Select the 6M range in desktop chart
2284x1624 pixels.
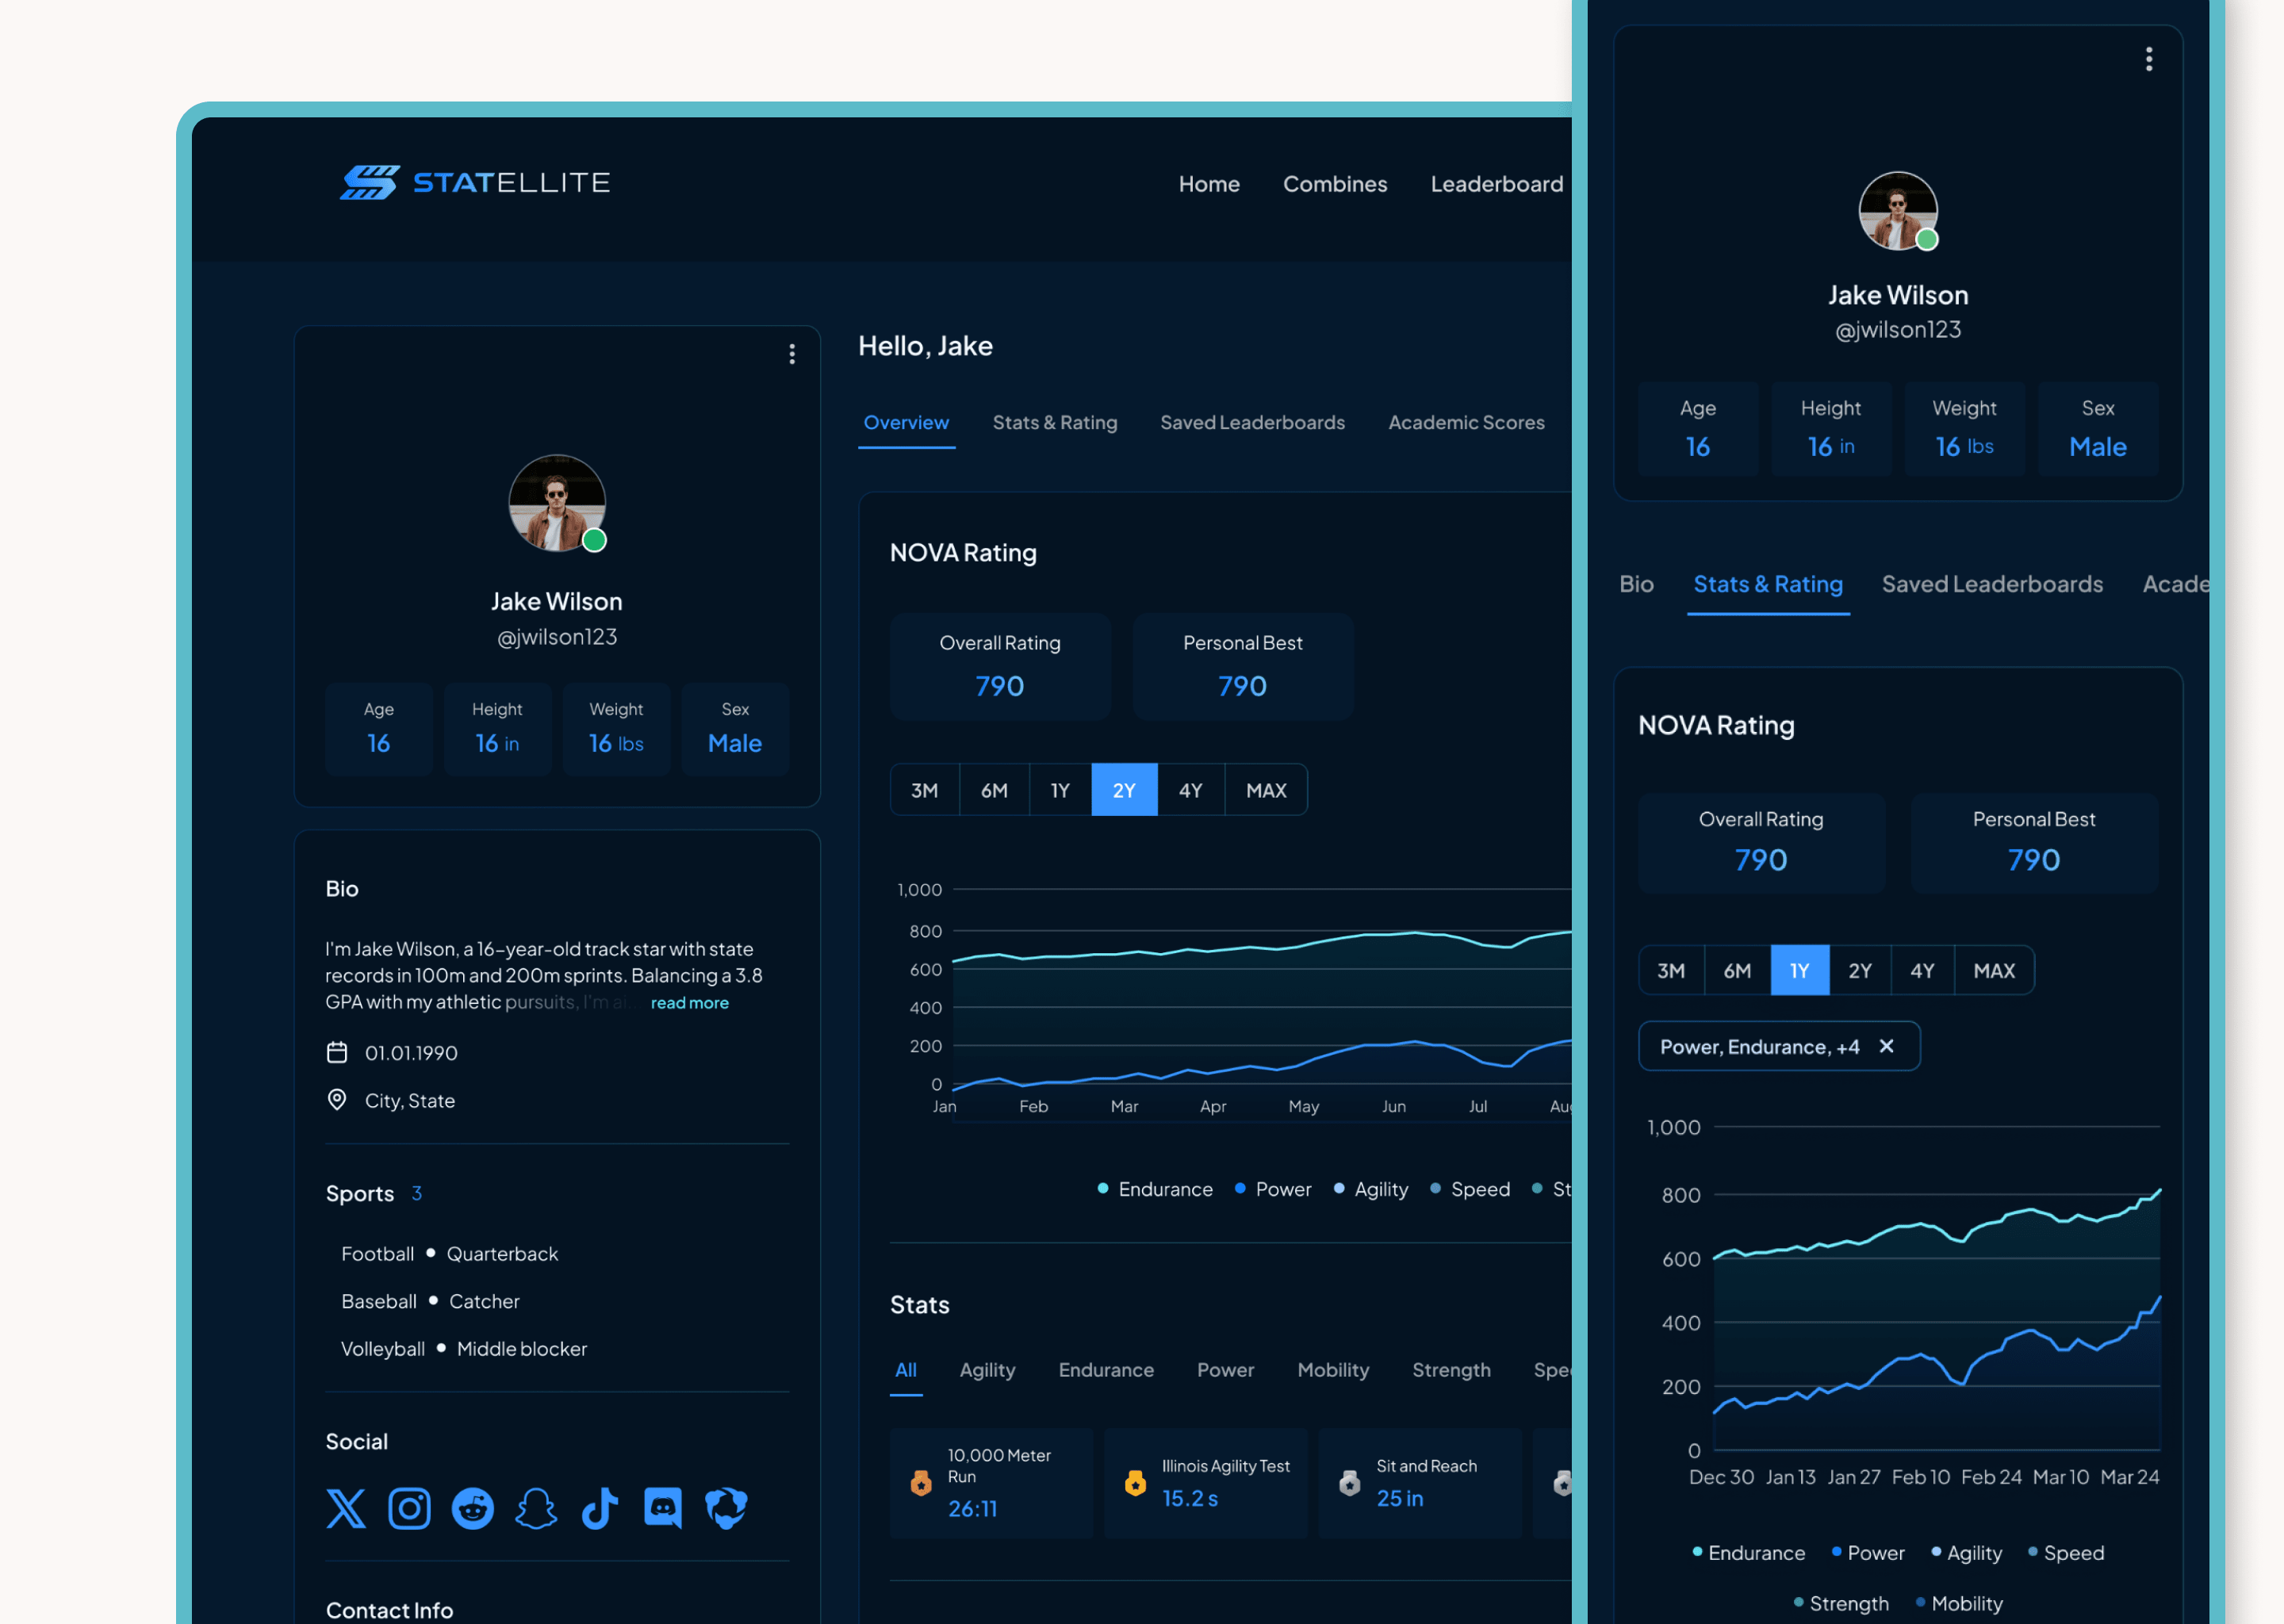pos(994,790)
